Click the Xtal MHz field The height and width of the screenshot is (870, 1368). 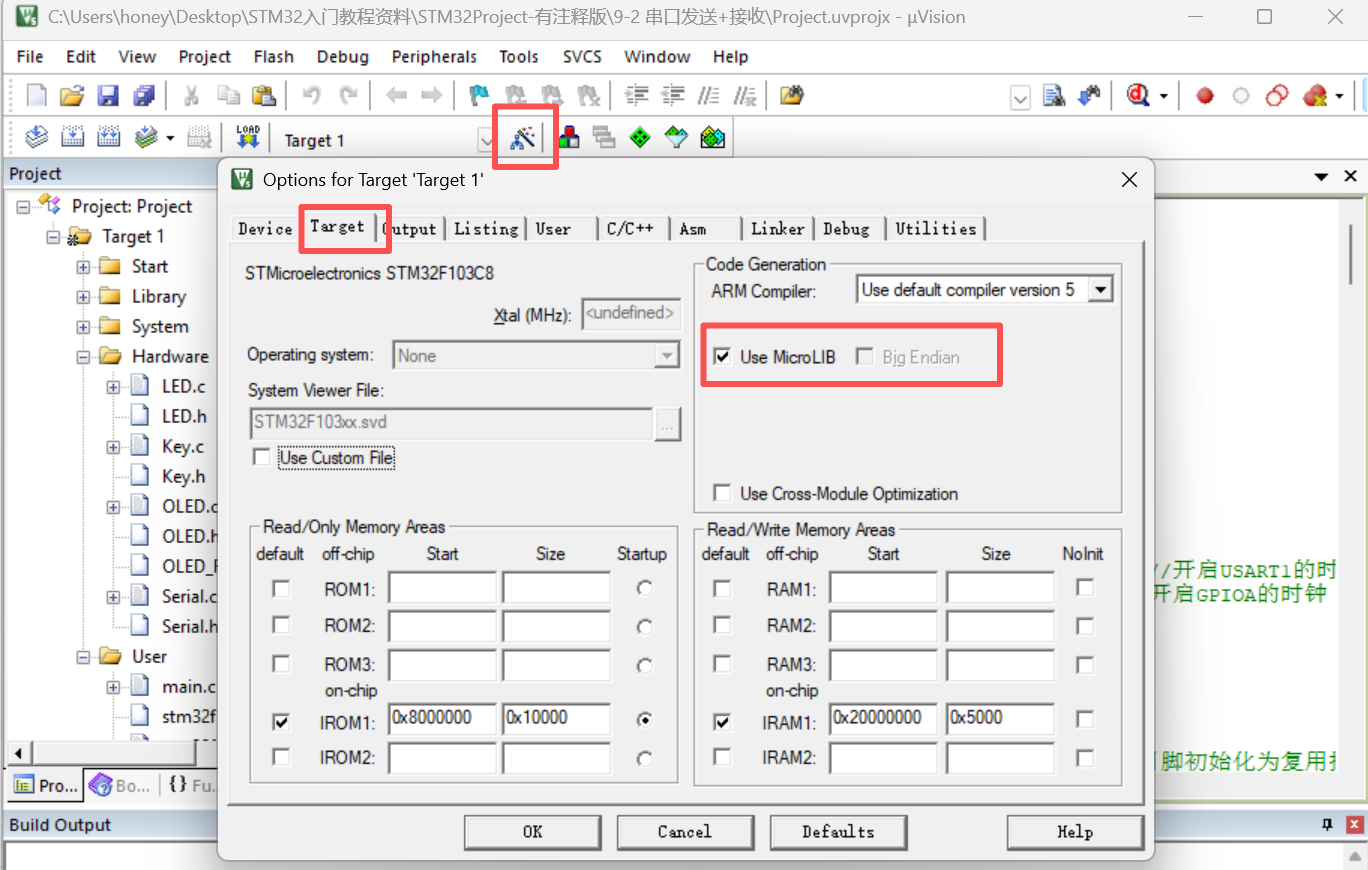click(631, 314)
